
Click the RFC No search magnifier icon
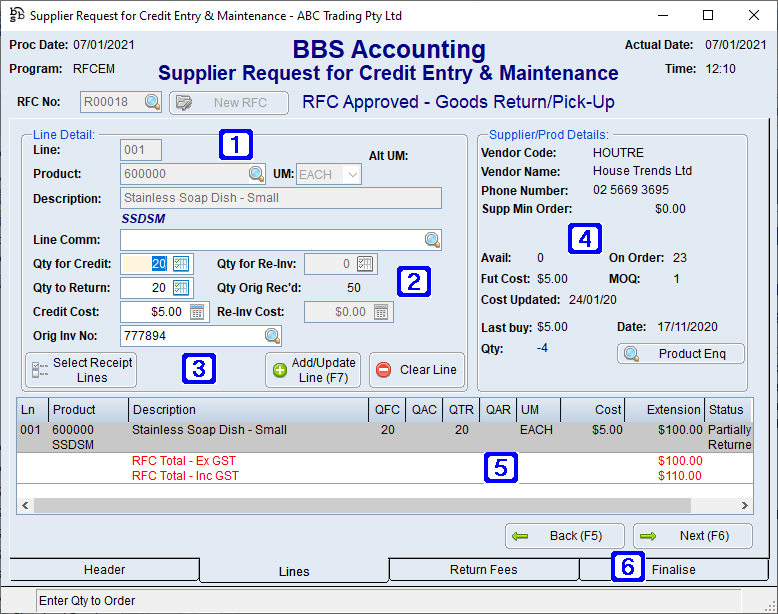(x=152, y=102)
